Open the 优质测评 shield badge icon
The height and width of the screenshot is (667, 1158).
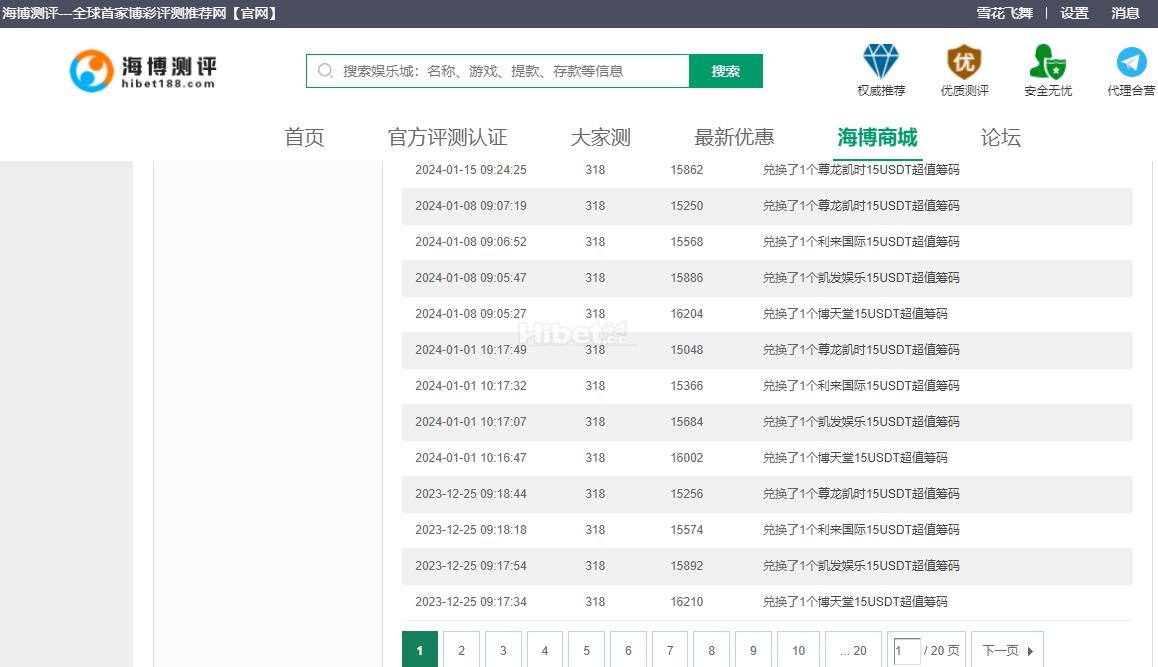point(964,63)
